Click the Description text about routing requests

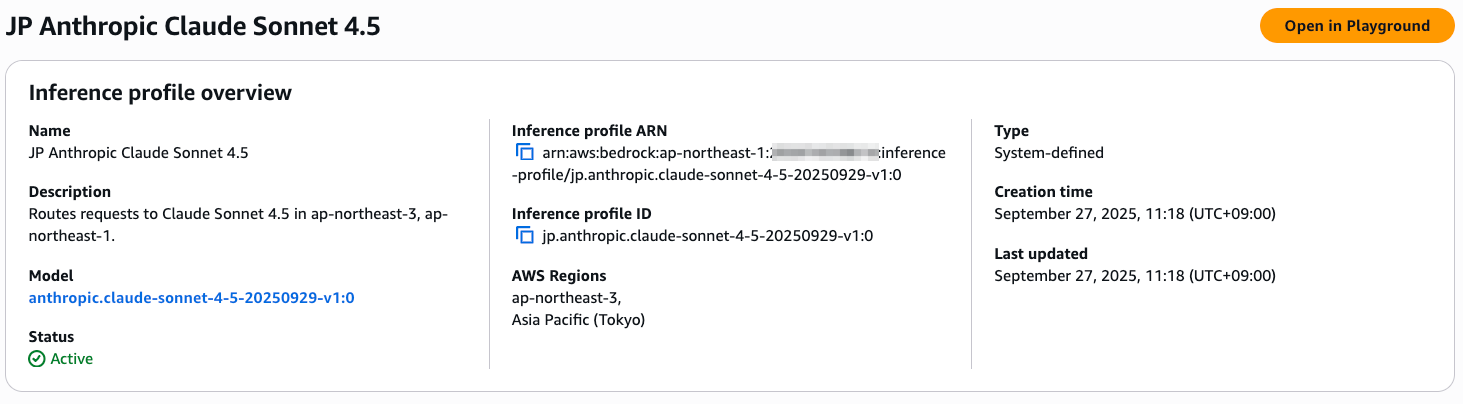point(238,225)
